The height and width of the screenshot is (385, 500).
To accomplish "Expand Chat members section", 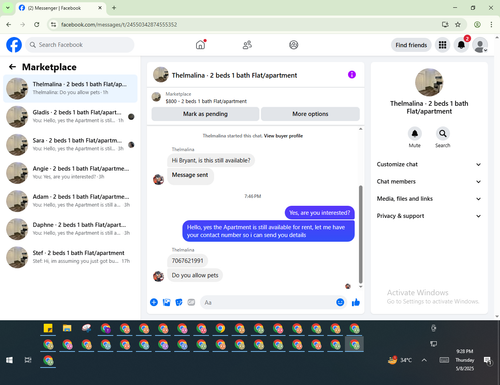I will [x=429, y=182].
